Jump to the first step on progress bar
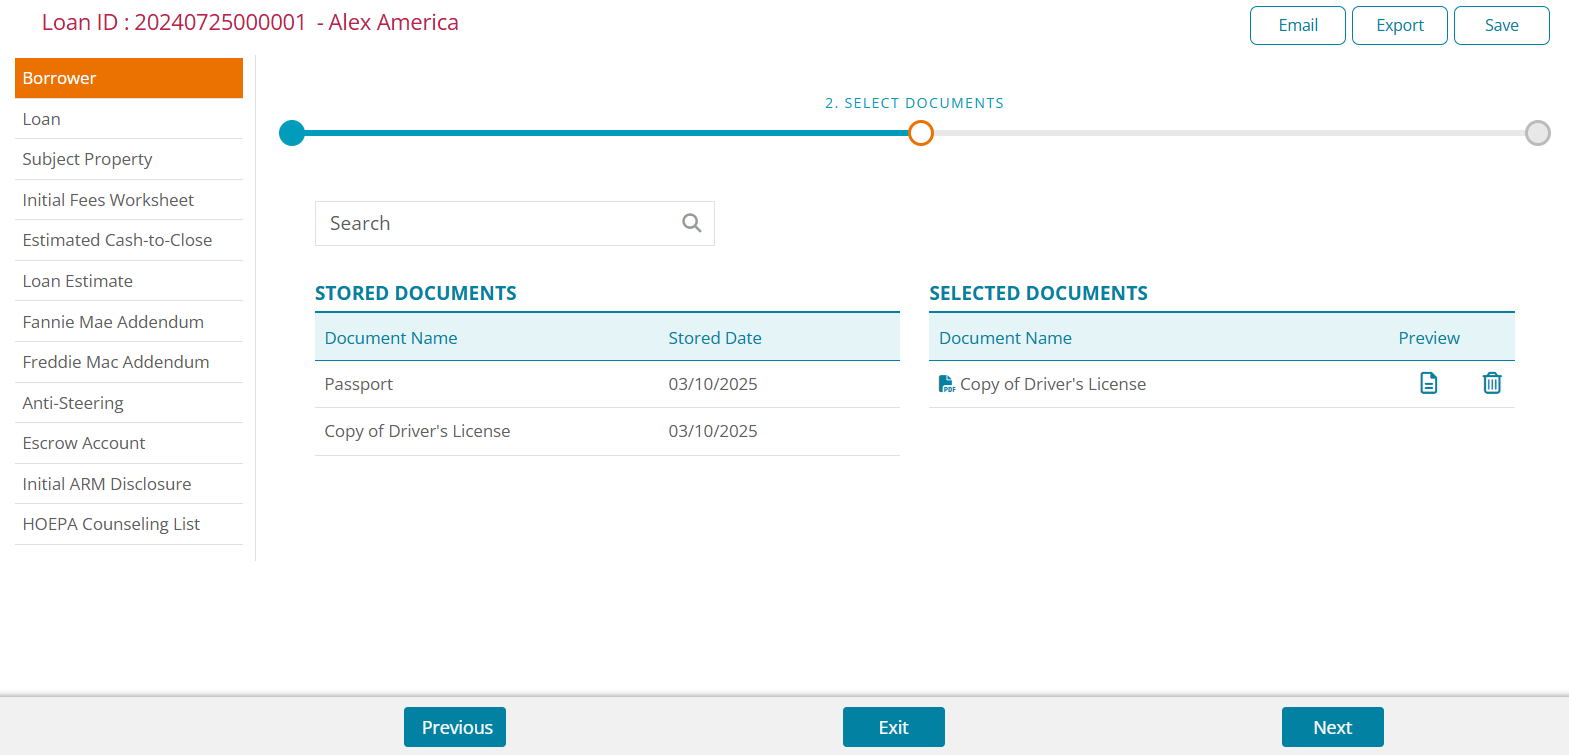This screenshot has width=1569, height=755. click(x=292, y=133)
